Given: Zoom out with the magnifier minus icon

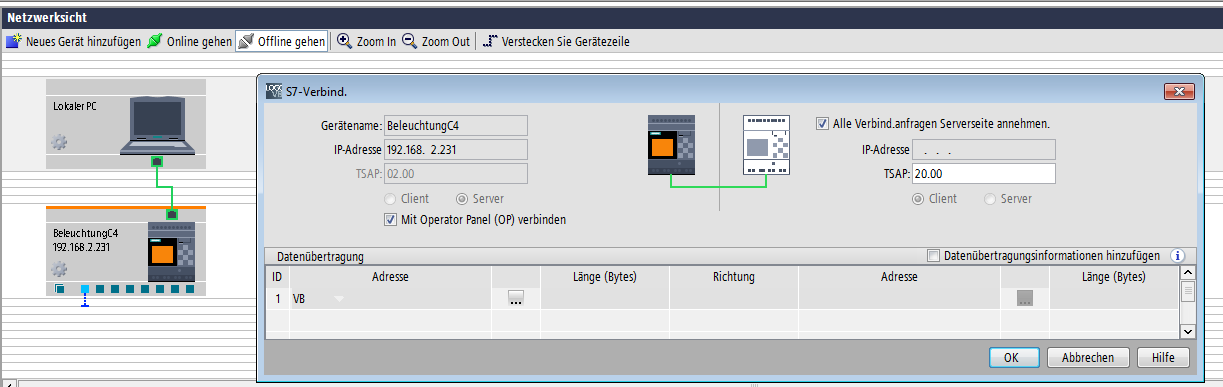Looking at the screenshot, I should 409,42.
